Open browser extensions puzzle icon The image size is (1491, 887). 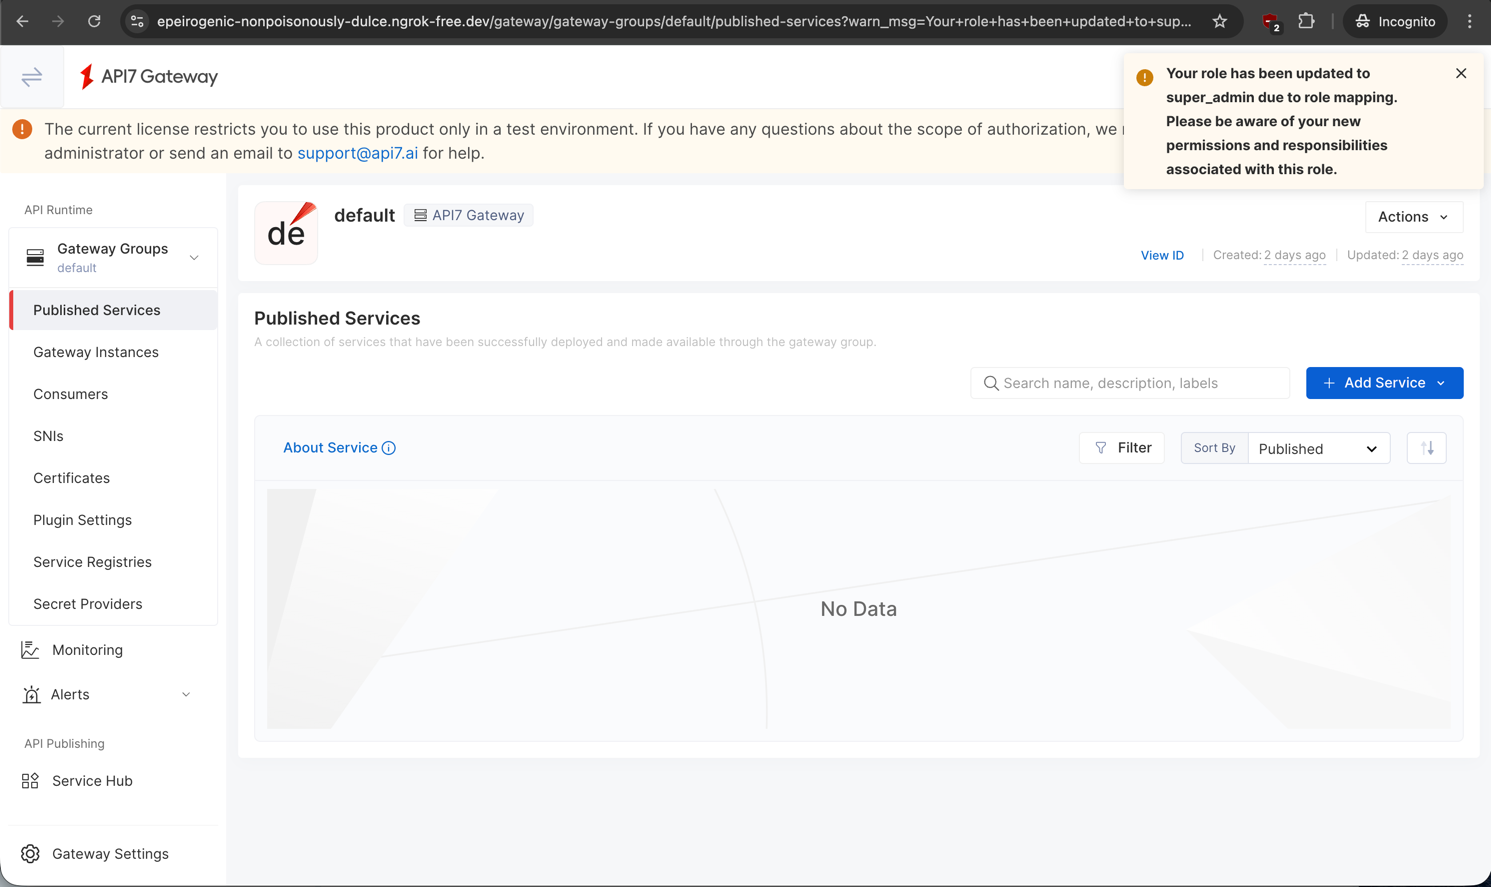[1306, 21]
